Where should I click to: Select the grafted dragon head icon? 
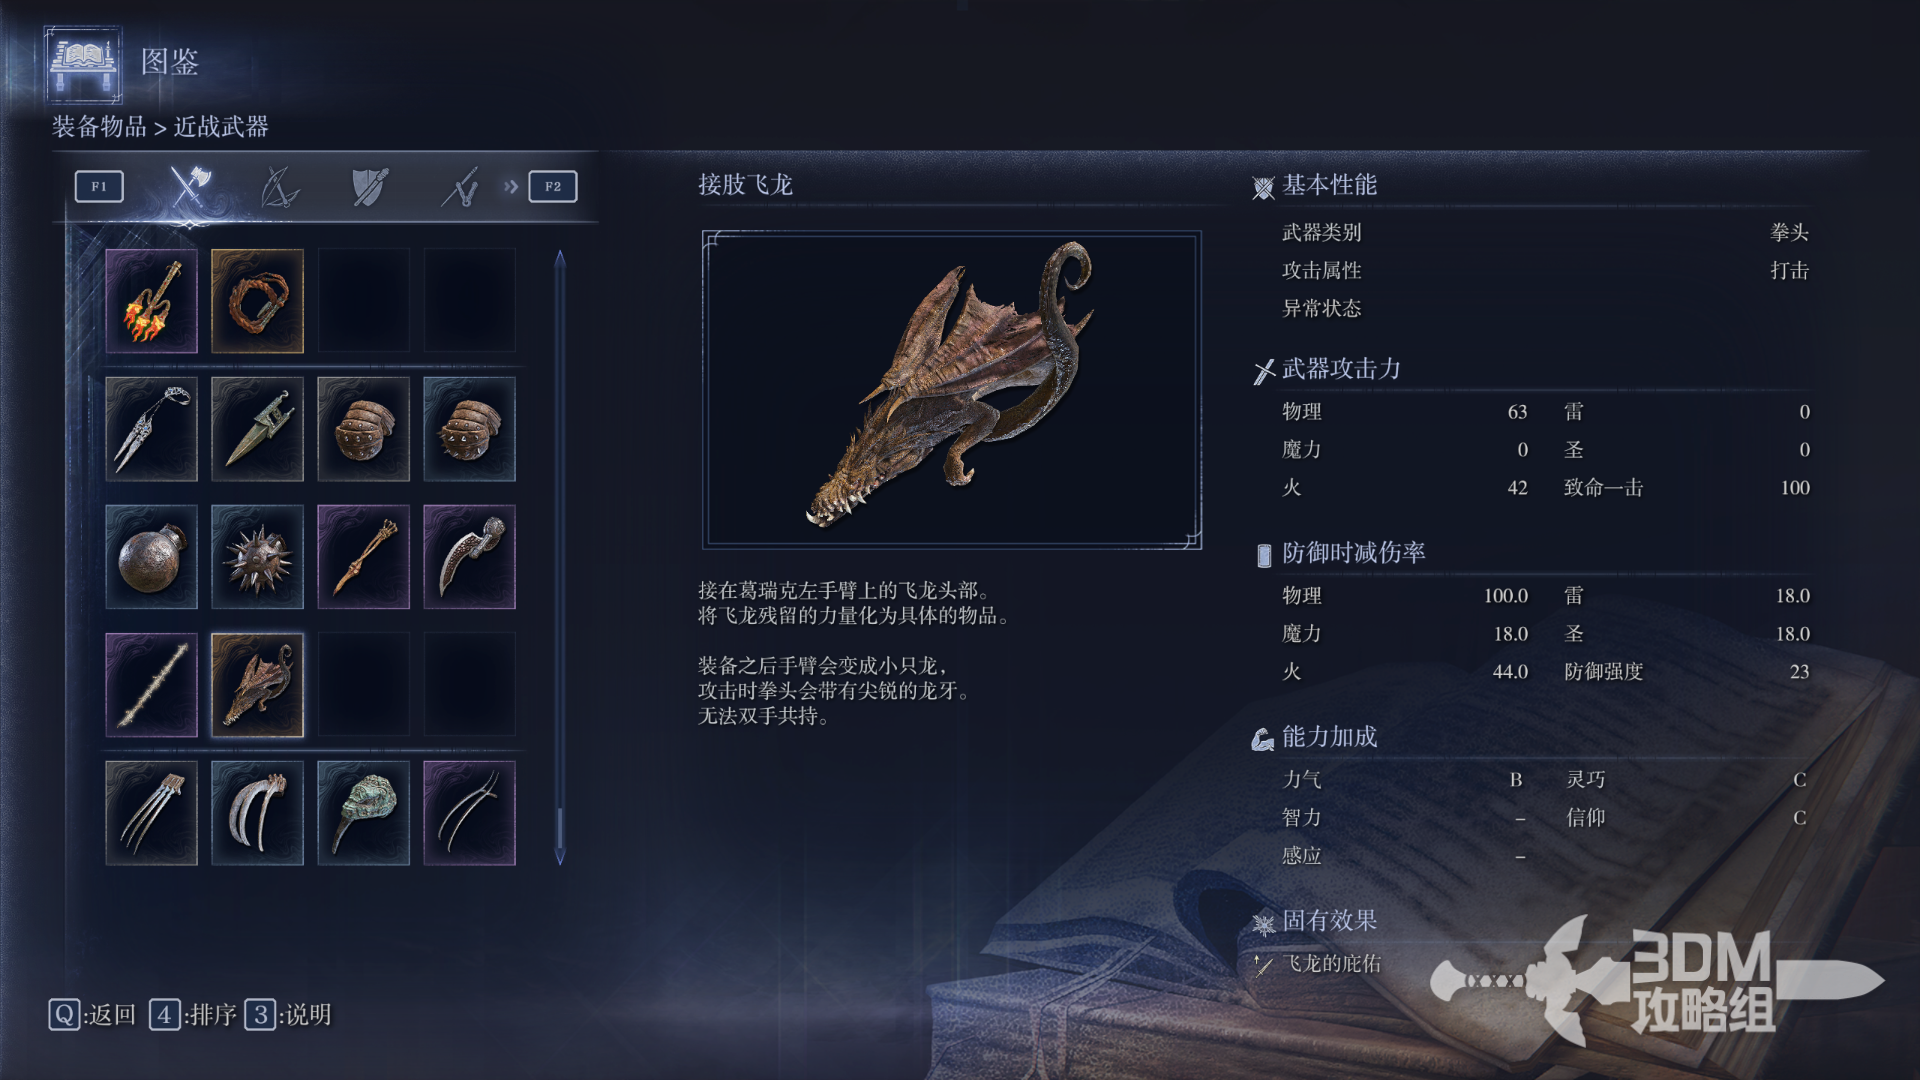258,685
